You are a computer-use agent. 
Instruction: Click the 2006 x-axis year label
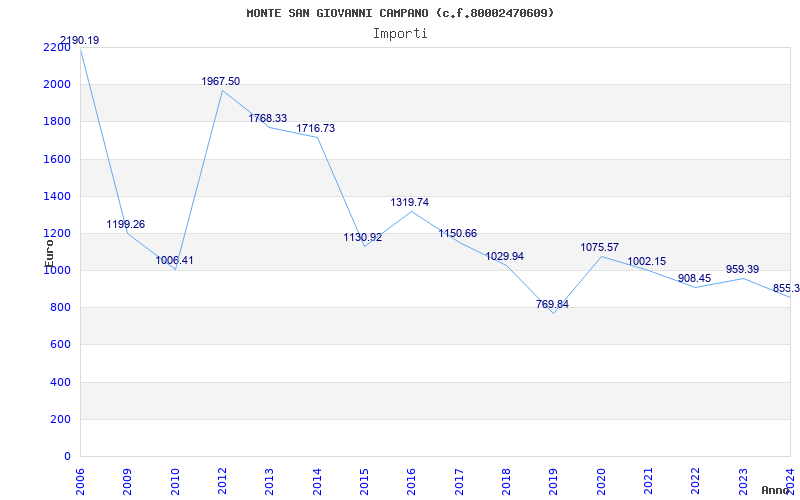(80, 482)
